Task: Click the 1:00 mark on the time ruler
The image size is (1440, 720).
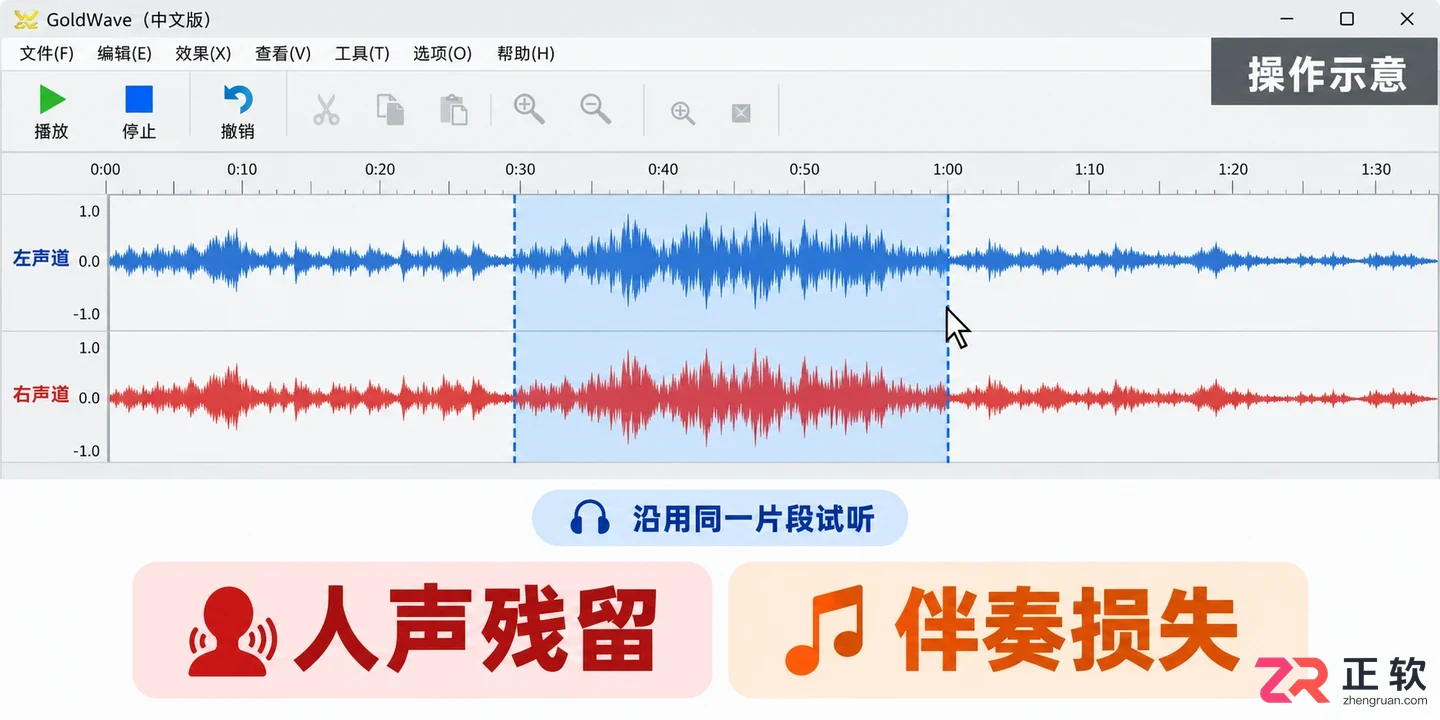Action: point(948,169)
